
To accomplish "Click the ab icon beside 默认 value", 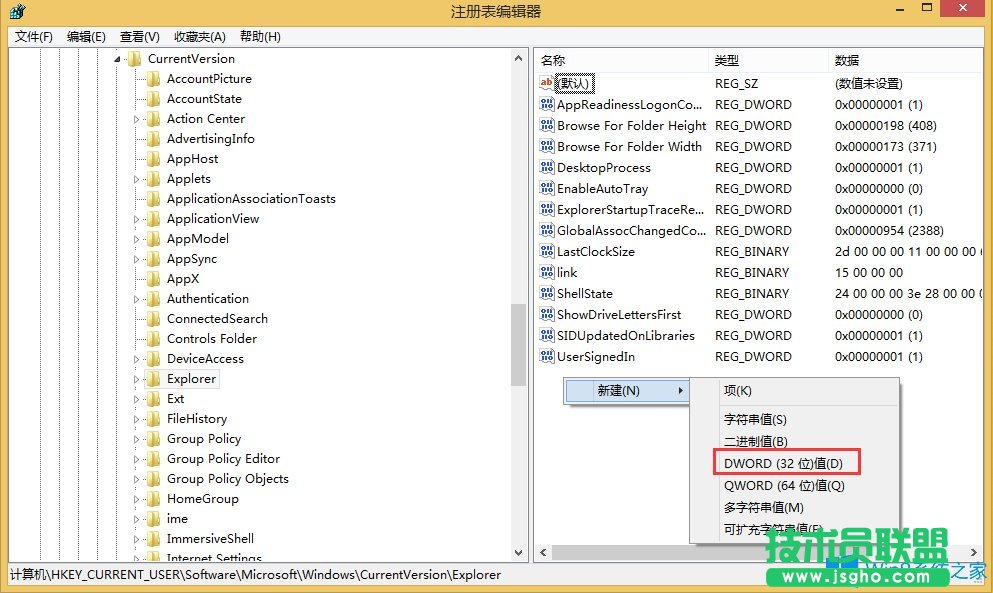I will (x=546, y=83).
